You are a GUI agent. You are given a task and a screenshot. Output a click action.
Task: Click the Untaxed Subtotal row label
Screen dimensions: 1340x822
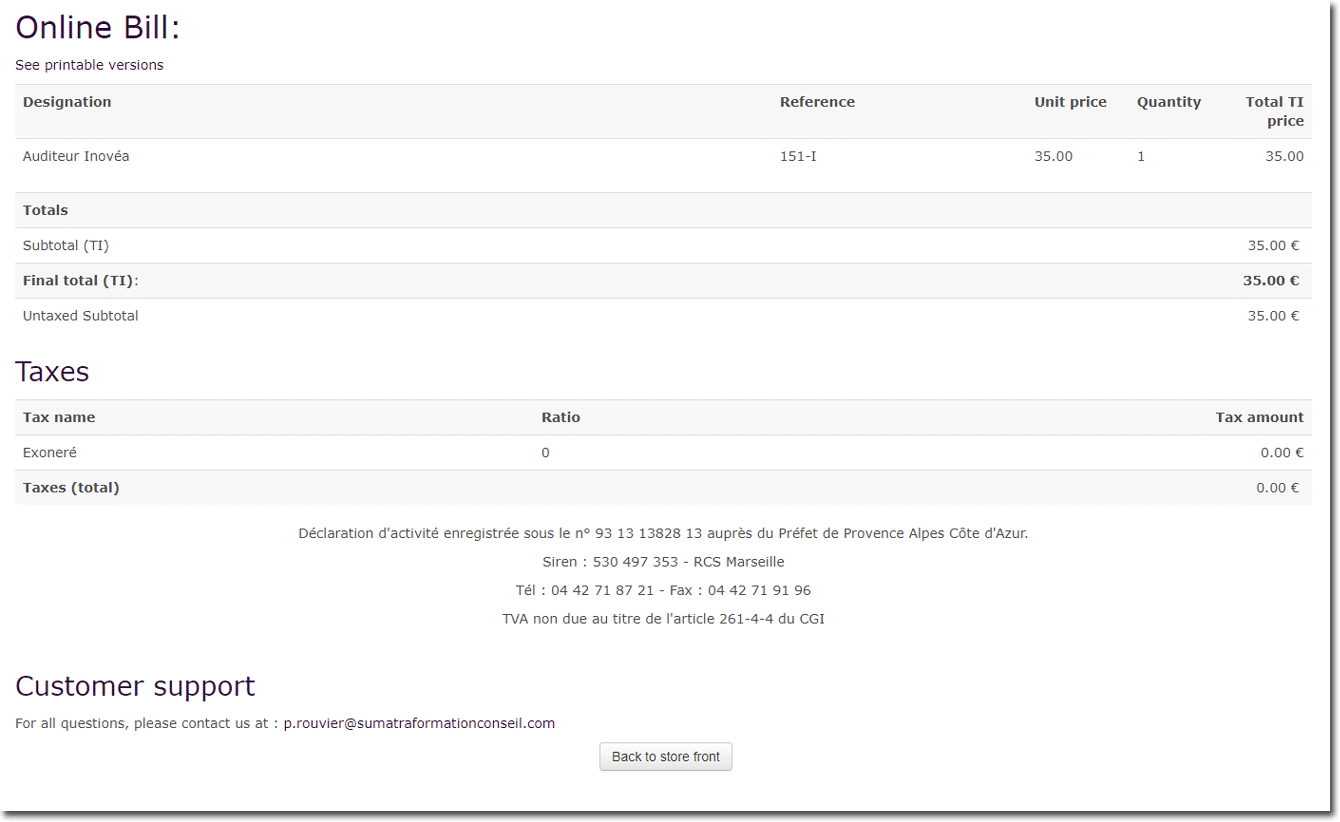[80, 316]
